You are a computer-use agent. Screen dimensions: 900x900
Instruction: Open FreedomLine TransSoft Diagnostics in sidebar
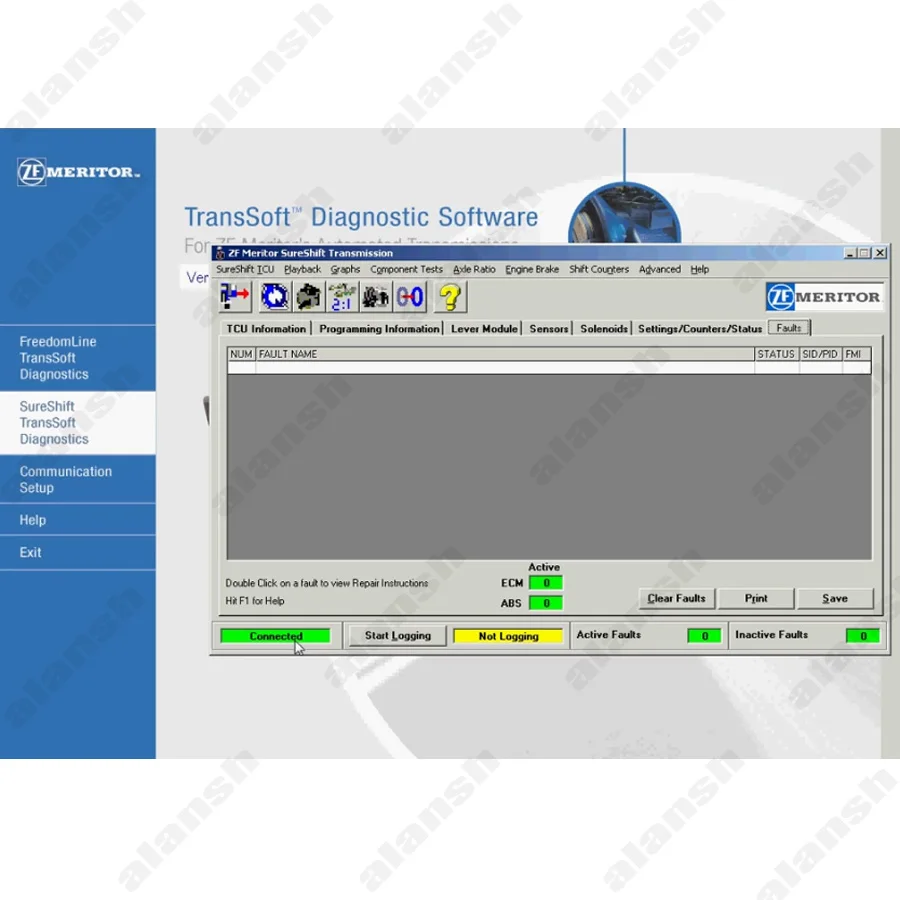click(x=77, y=358)
